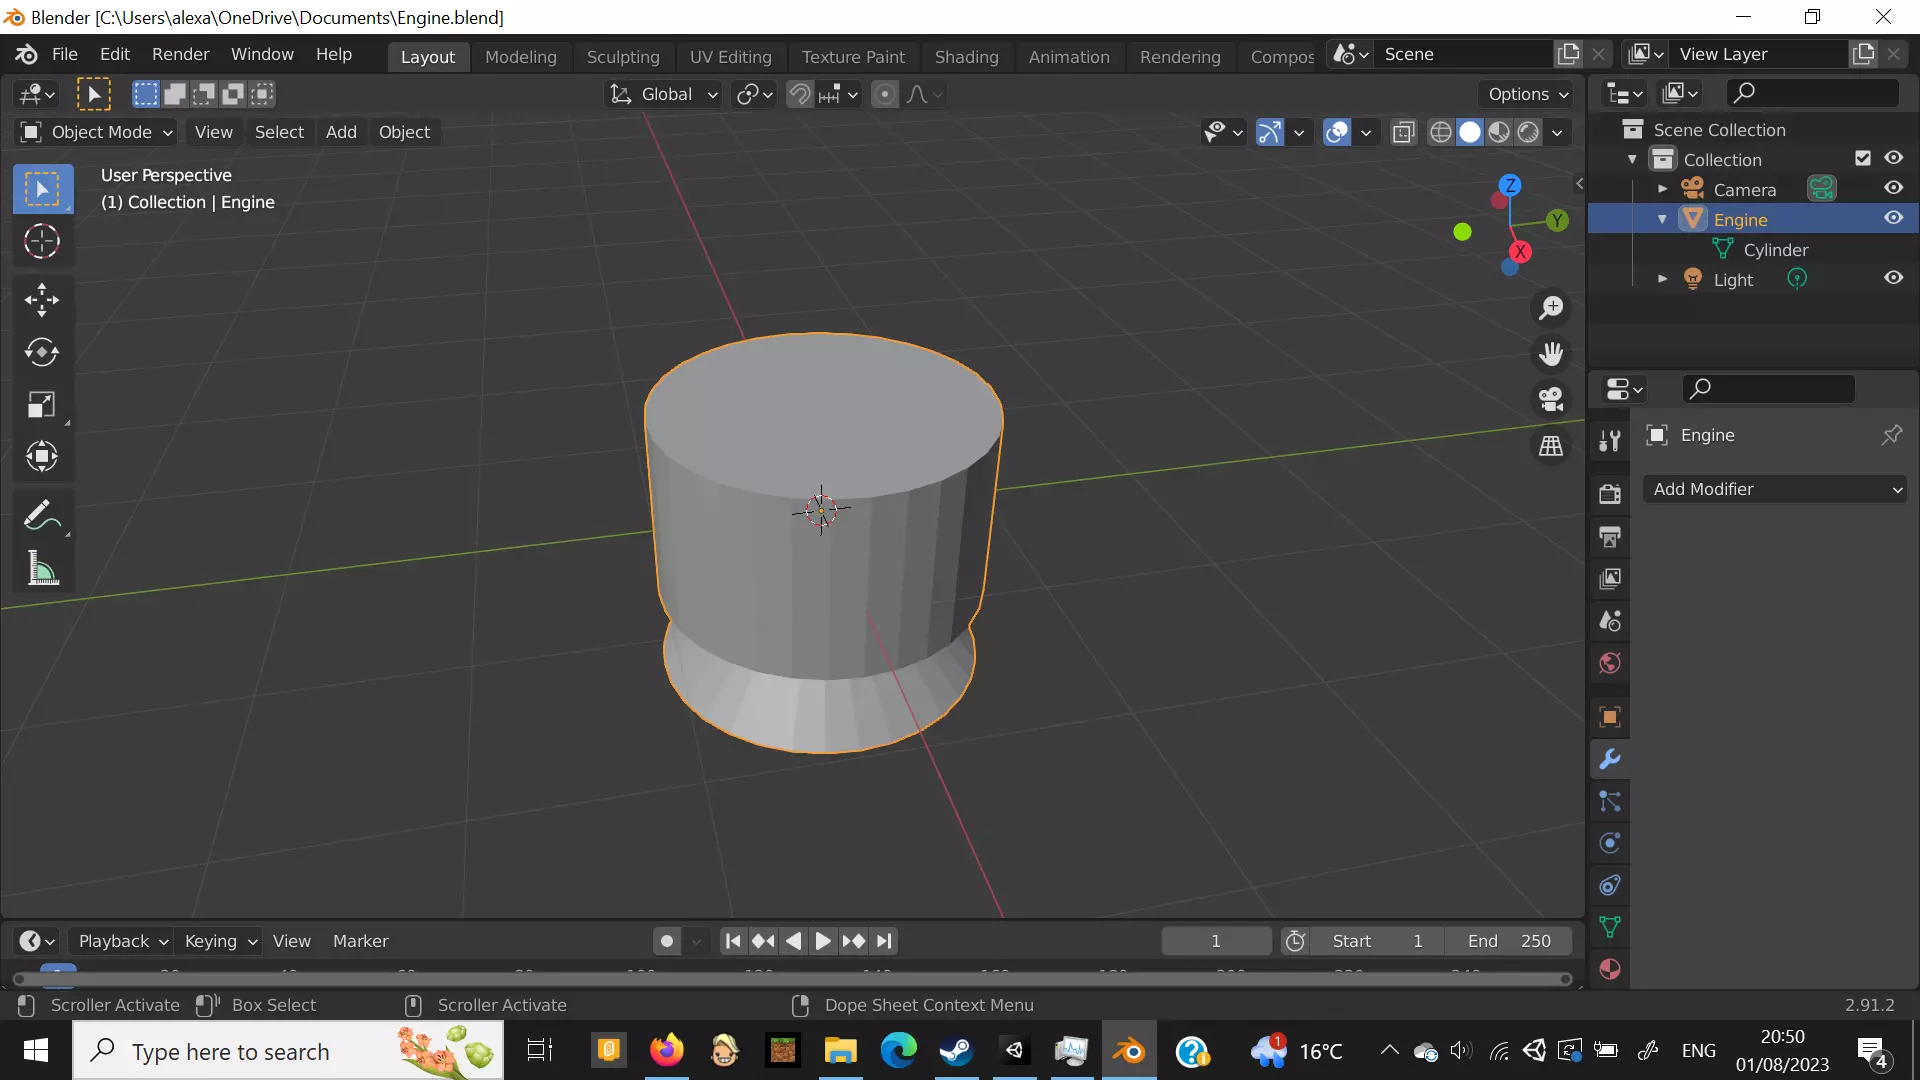This screenshot has width=1920, height=1080.
Task: Toggle visibility of Light in outliner
Action: (1893, 278)
